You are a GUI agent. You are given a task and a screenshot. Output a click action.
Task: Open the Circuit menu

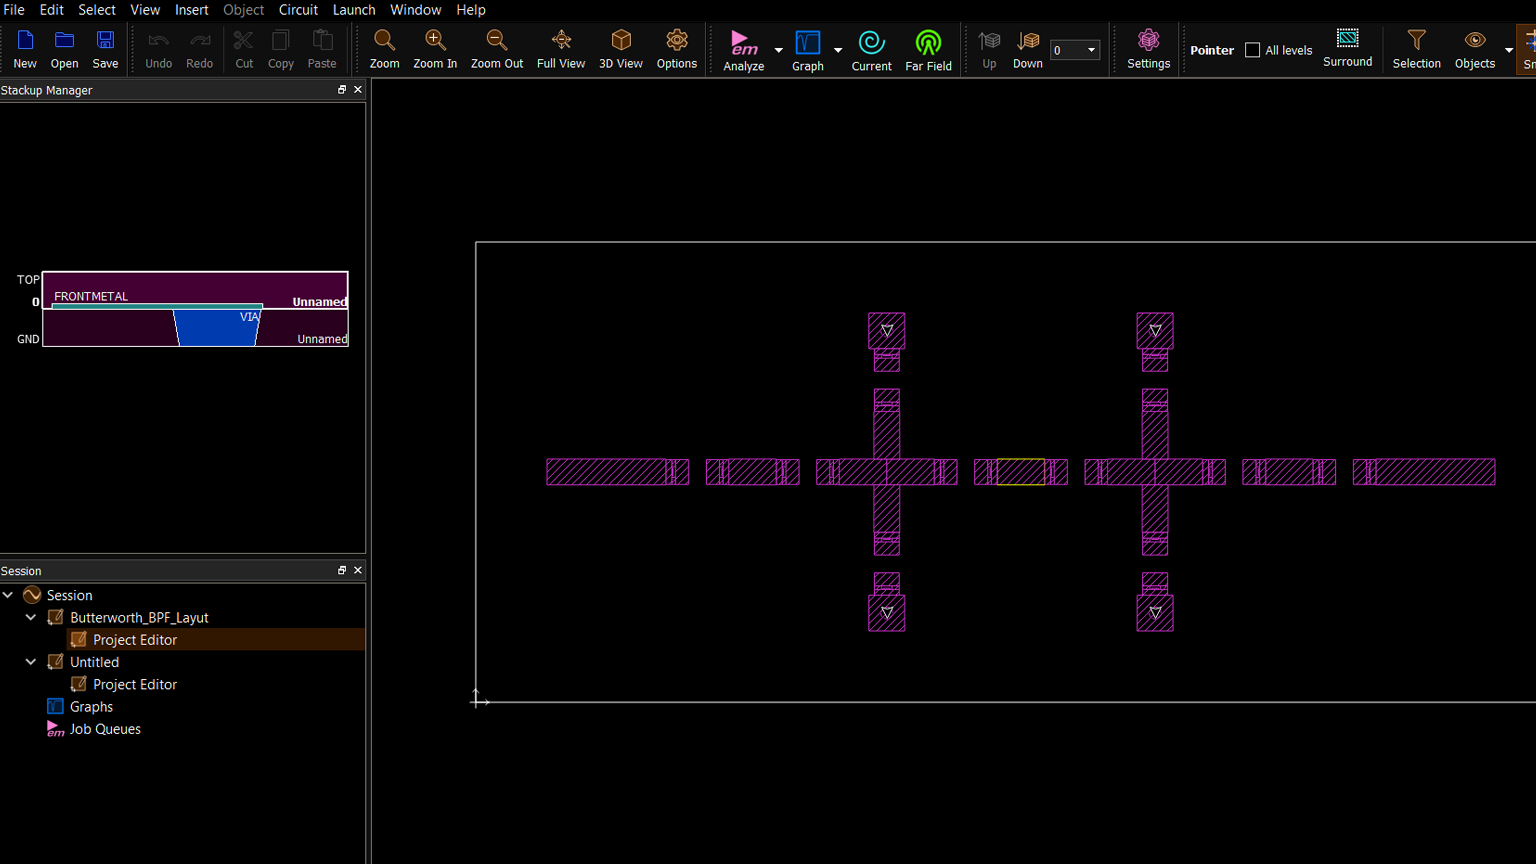pos(298,10)
